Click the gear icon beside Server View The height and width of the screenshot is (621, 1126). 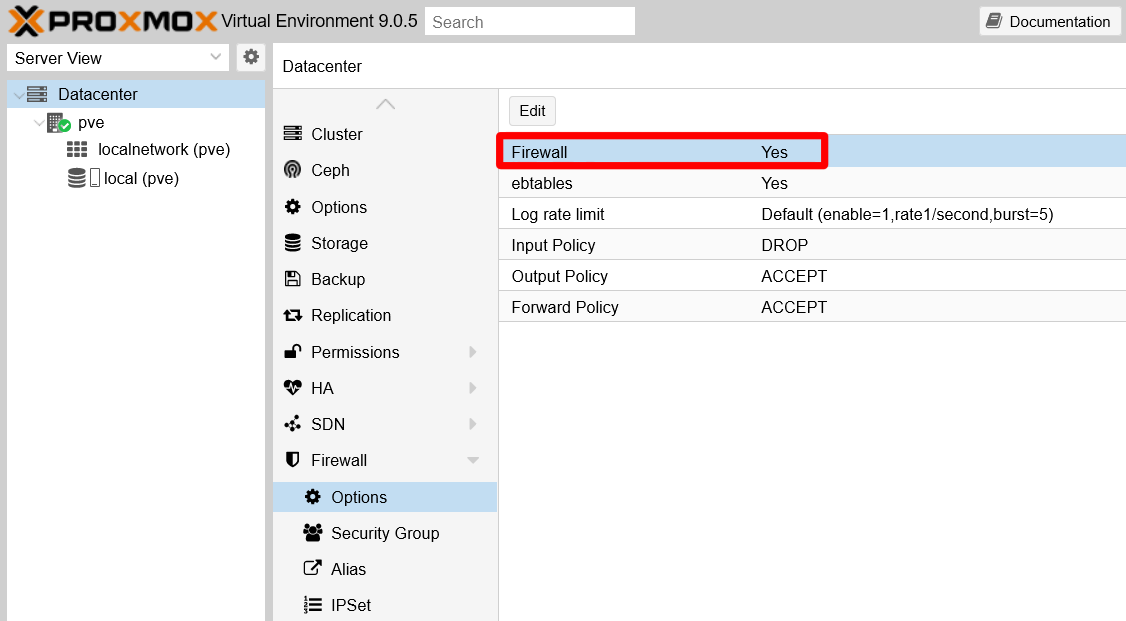tap(250, 57)
